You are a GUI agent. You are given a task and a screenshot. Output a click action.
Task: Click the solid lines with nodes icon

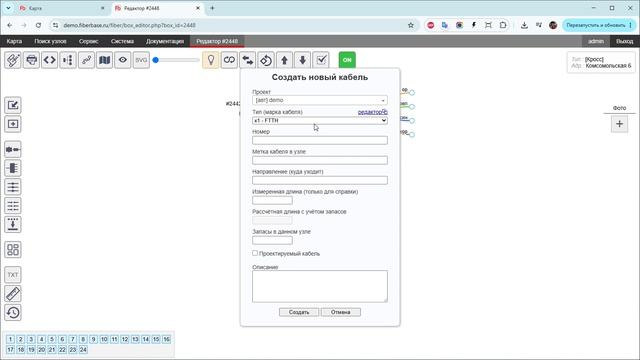click(x=13, y=187)
